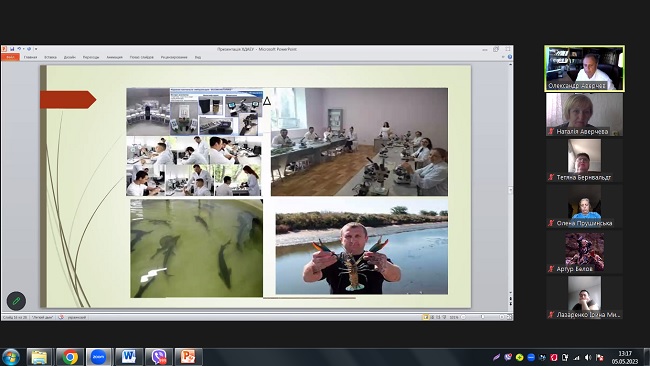Open Word from the taskbar
This screenshot has width=650, height=366.
coord(129,356)
